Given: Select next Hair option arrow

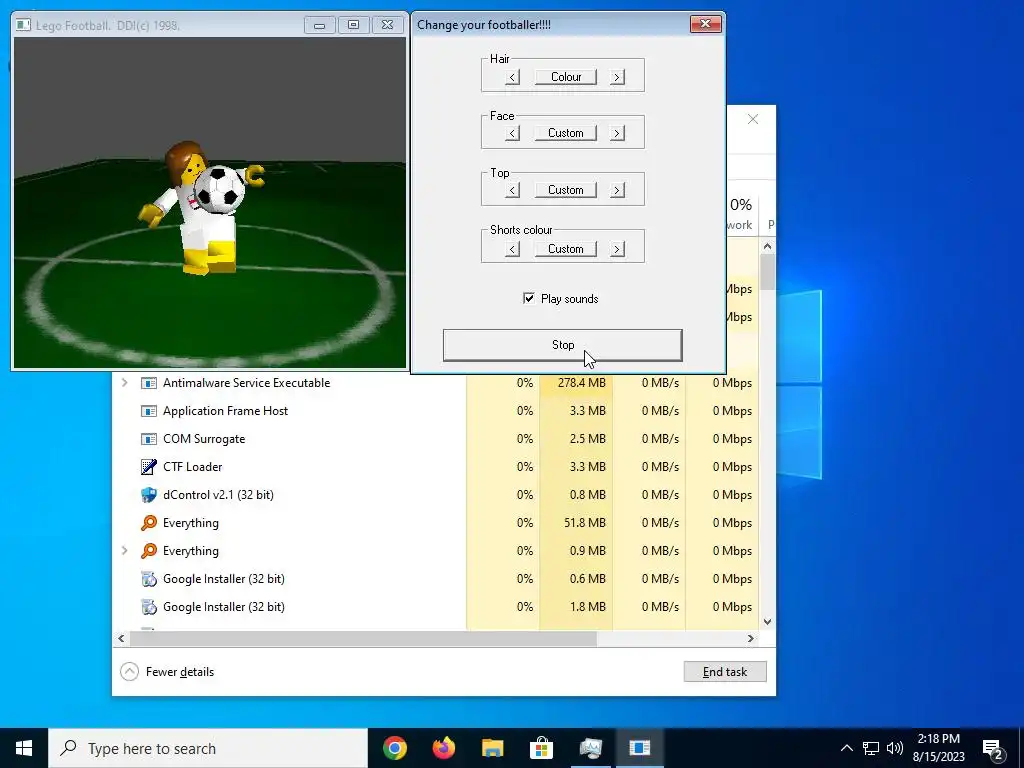Looking at the screenshot, I should coord(617,77).
